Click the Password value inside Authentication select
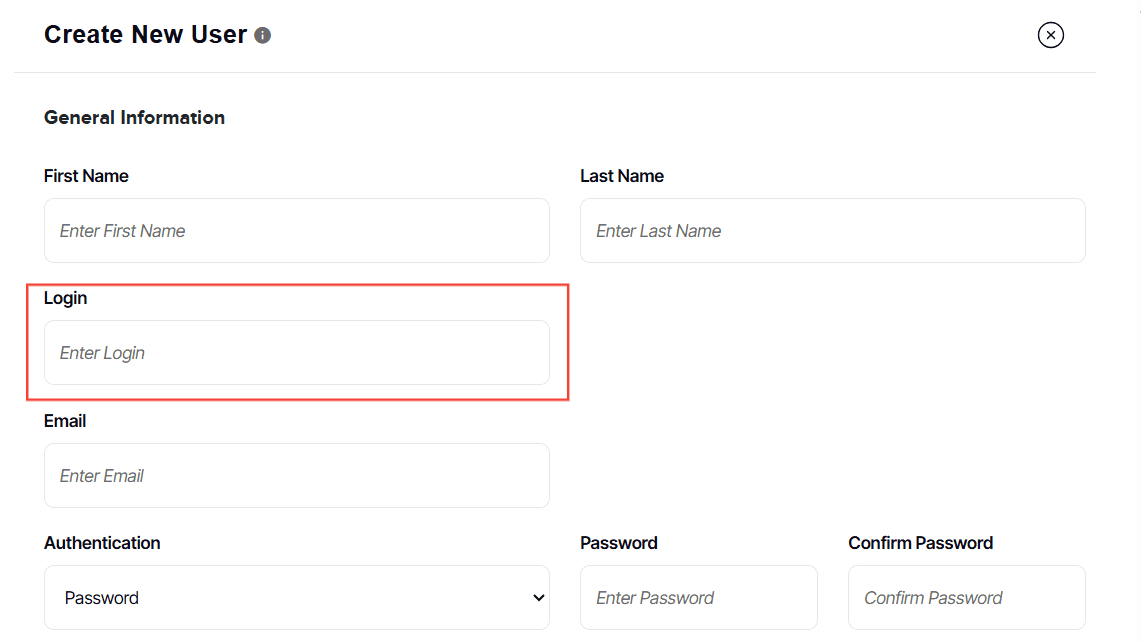This screenshot has width=1141, height=643. (102, 598)
